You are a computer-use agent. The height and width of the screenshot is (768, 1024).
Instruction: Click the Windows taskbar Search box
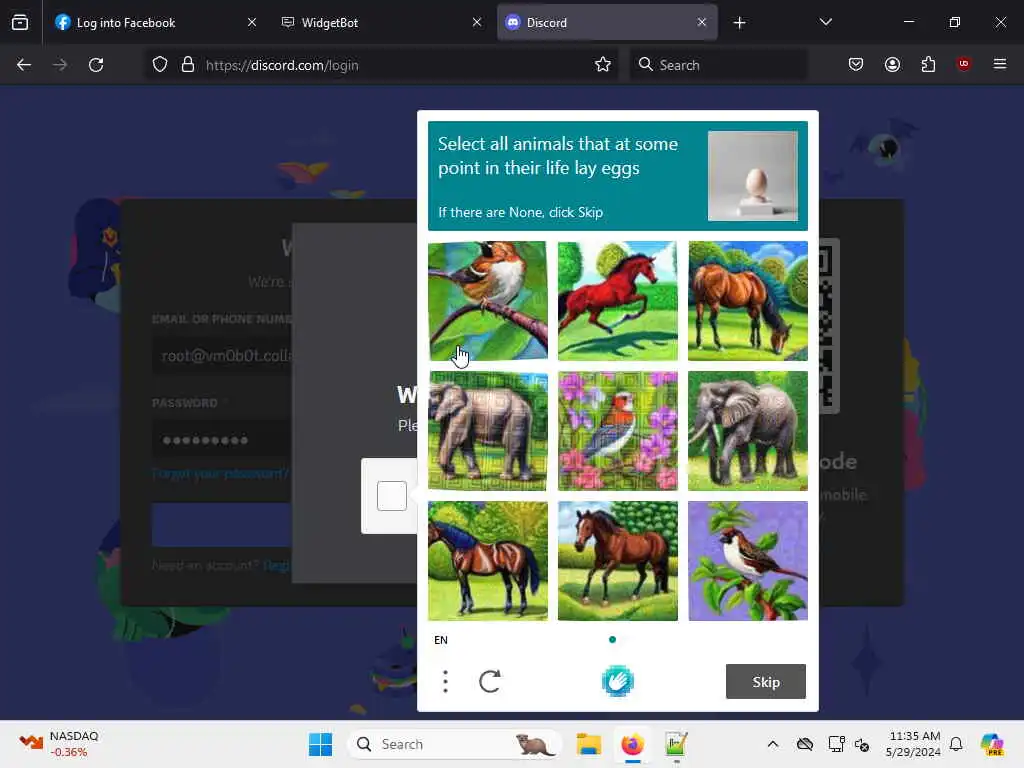click(x=454, y=744)
